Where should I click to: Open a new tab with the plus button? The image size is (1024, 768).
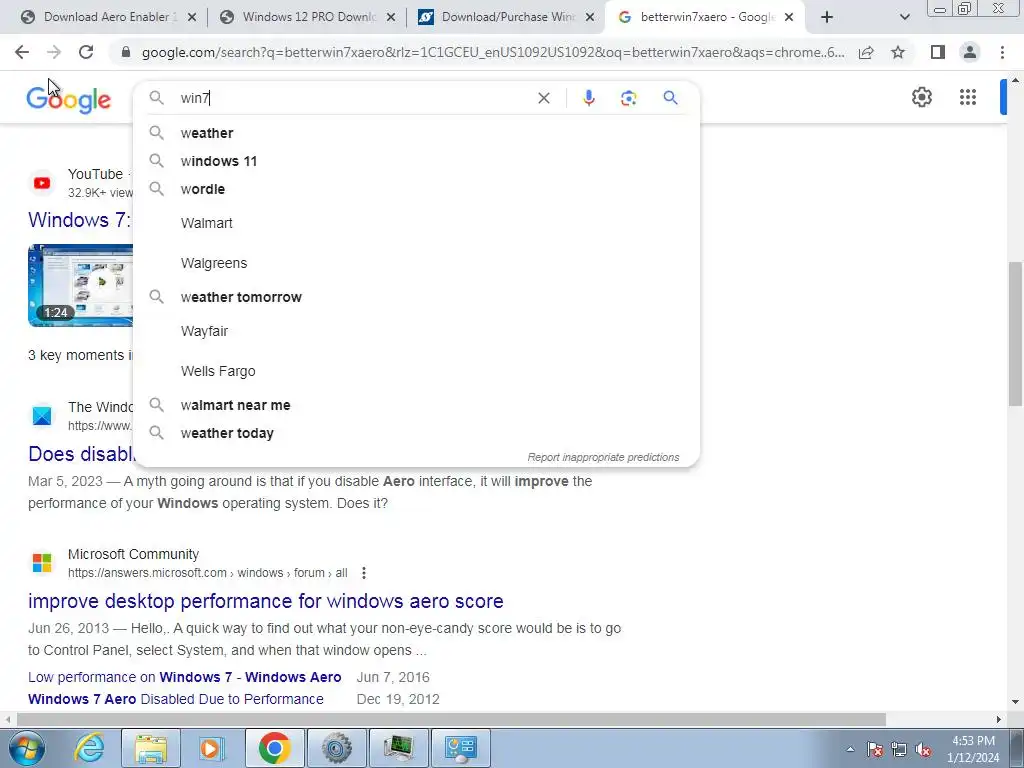coord(827,17)
